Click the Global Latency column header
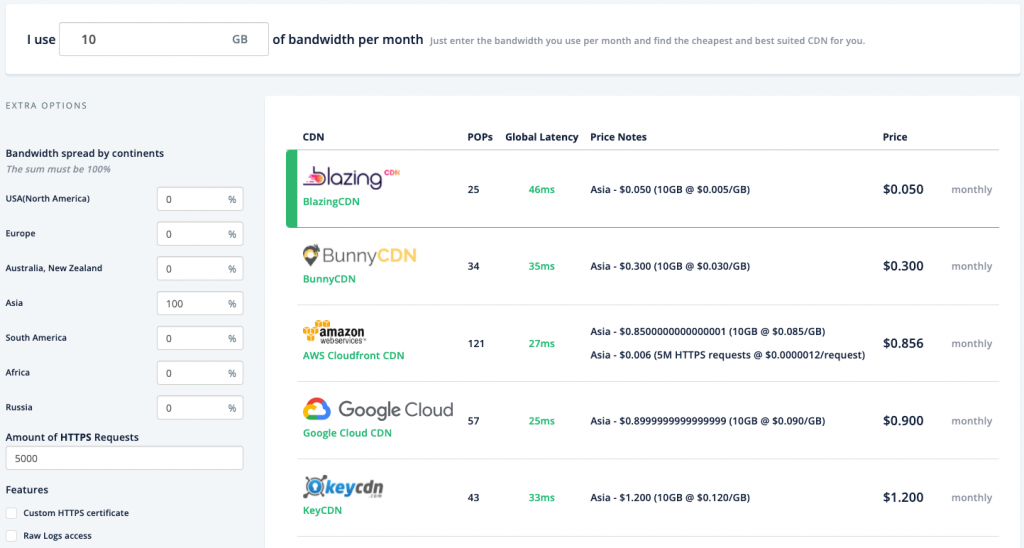The image size is (1024, 548). (x=541, y=137)
